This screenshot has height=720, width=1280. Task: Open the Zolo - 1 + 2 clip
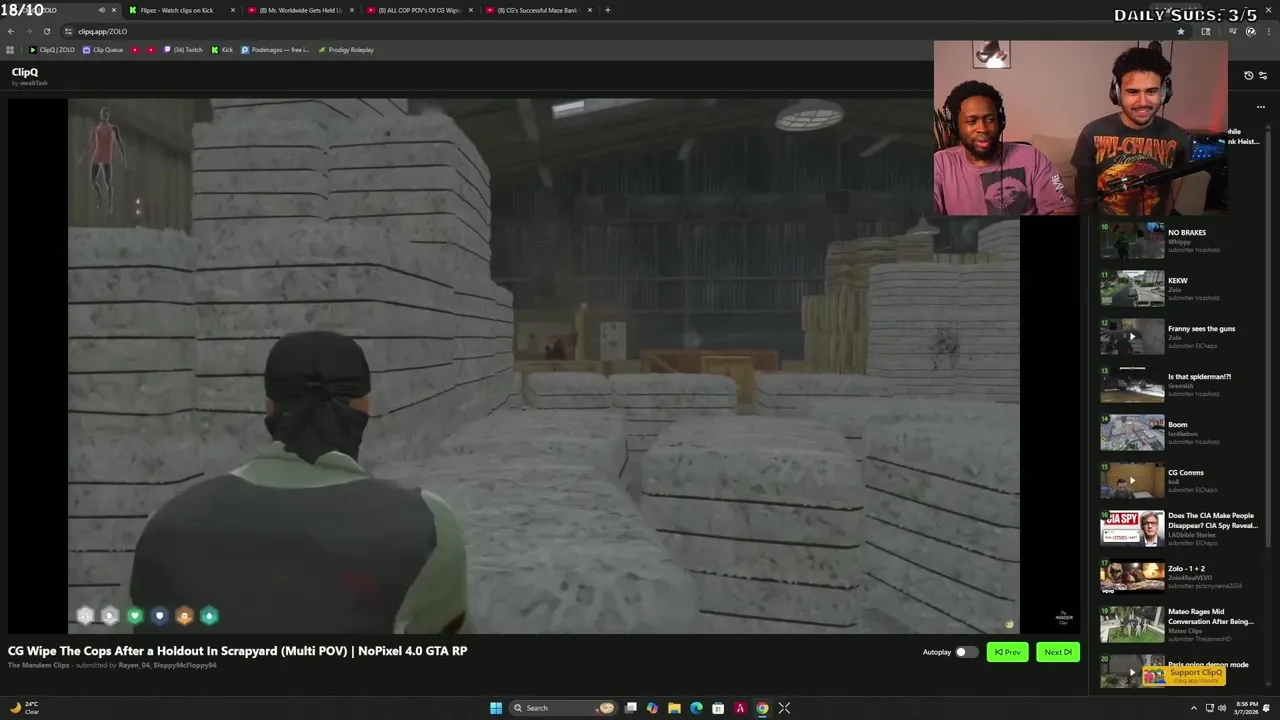coord(1178,577)
